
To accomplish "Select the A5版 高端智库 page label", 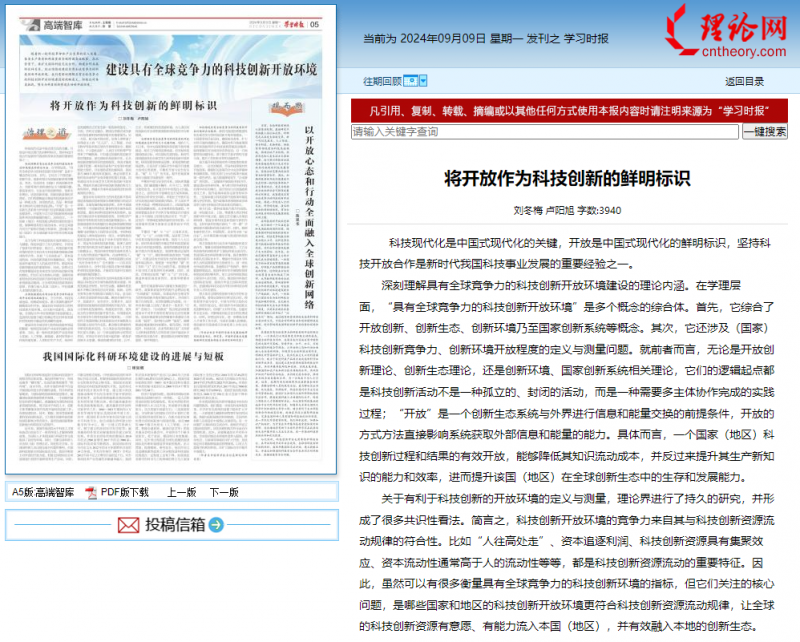I will tap(43, 493).
